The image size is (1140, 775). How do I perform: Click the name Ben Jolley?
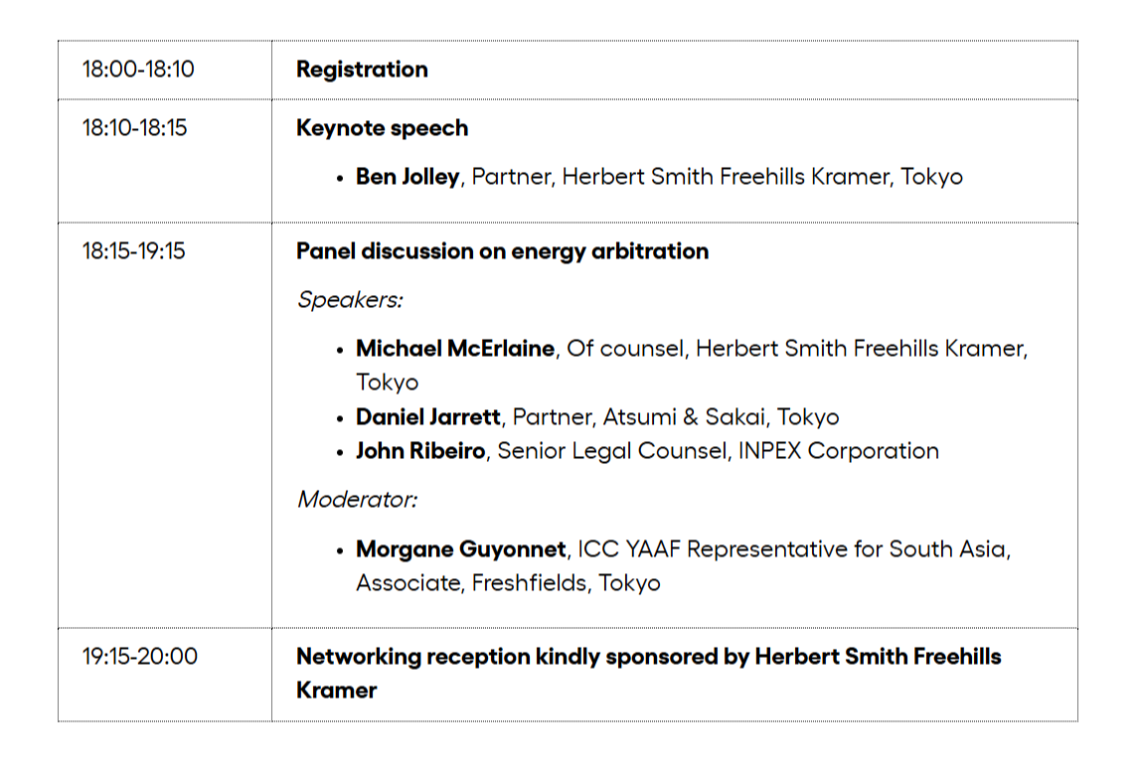407,178
